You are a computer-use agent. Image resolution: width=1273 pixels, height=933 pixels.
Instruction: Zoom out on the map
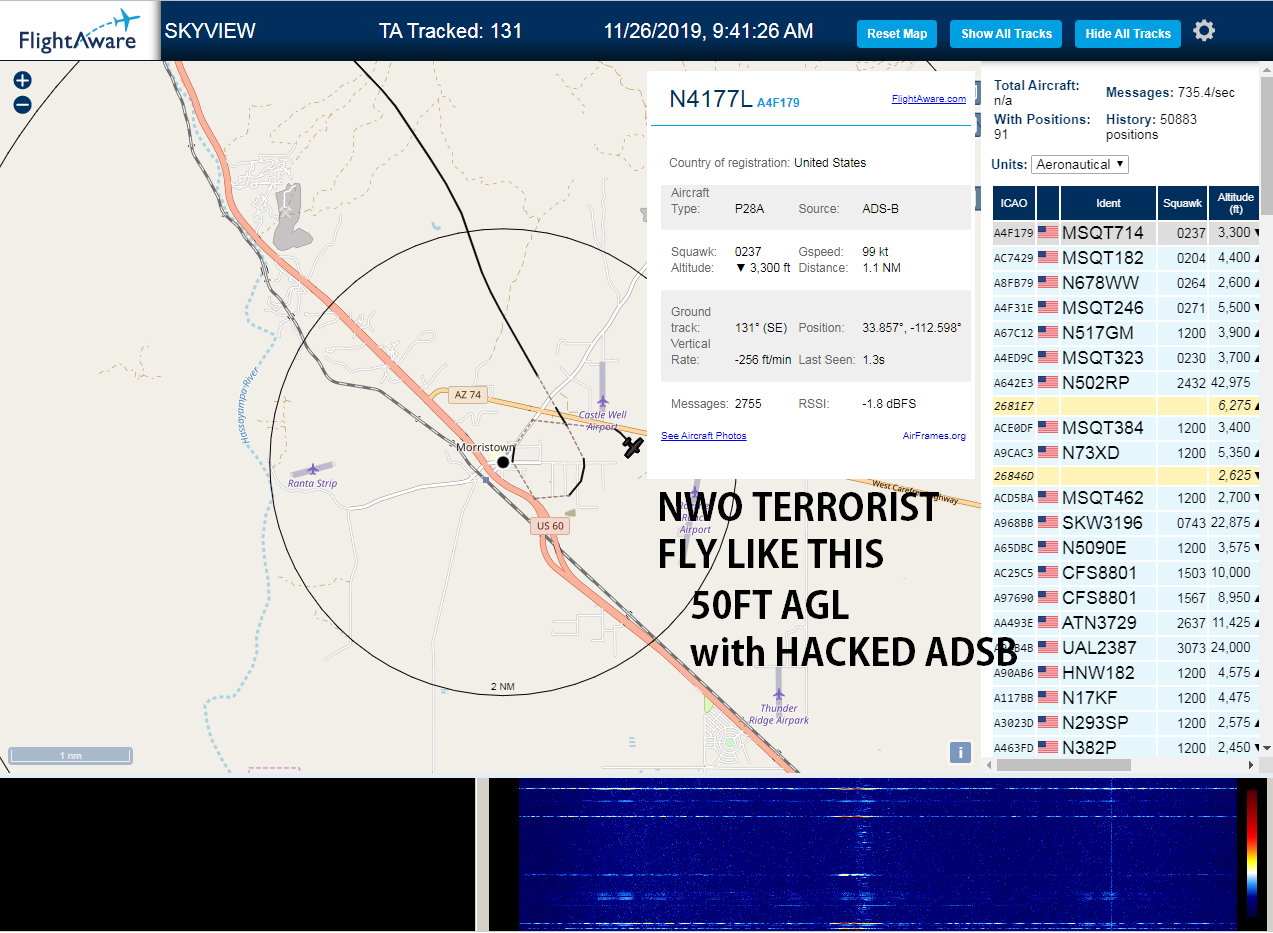tap(22, 105)
